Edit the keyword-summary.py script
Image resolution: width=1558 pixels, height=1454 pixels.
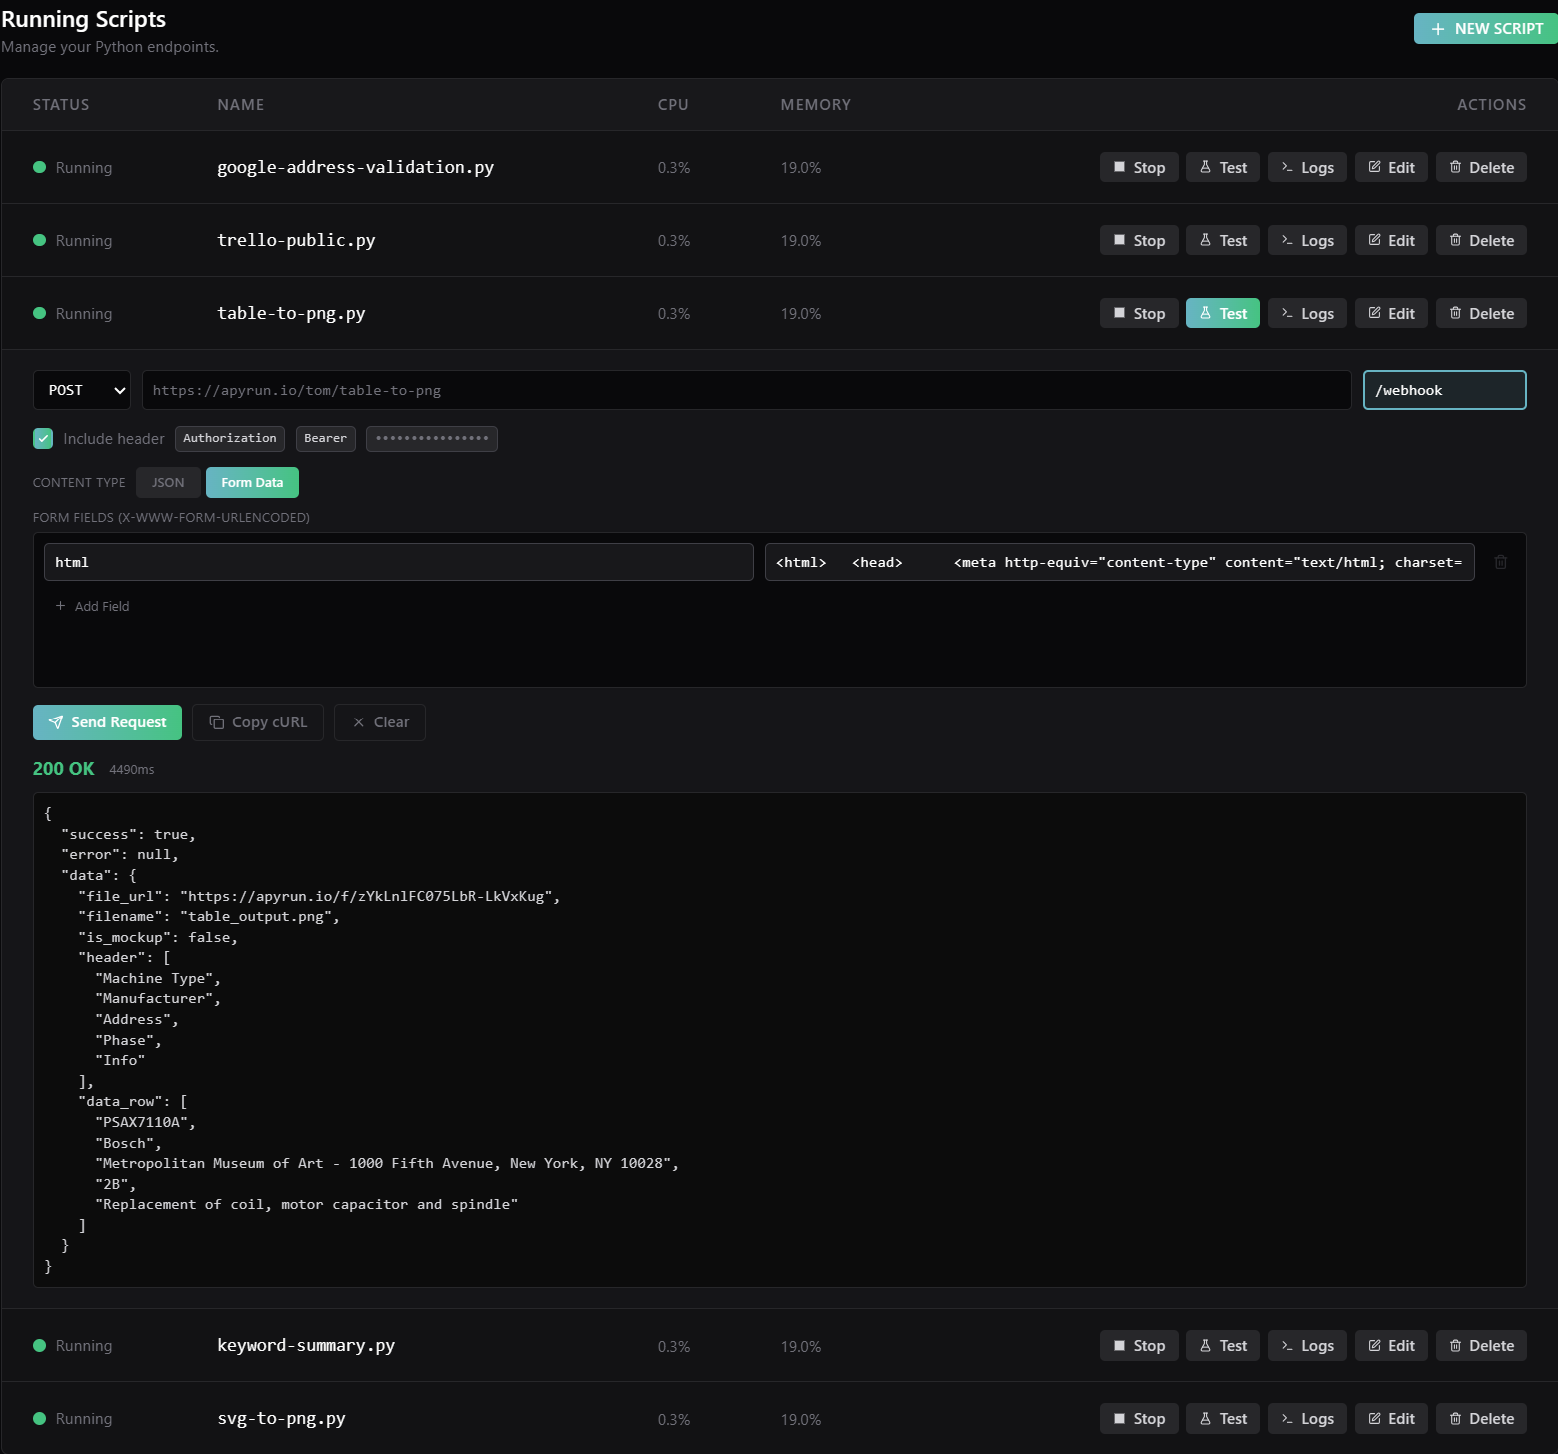(x=1390, y=1345)
